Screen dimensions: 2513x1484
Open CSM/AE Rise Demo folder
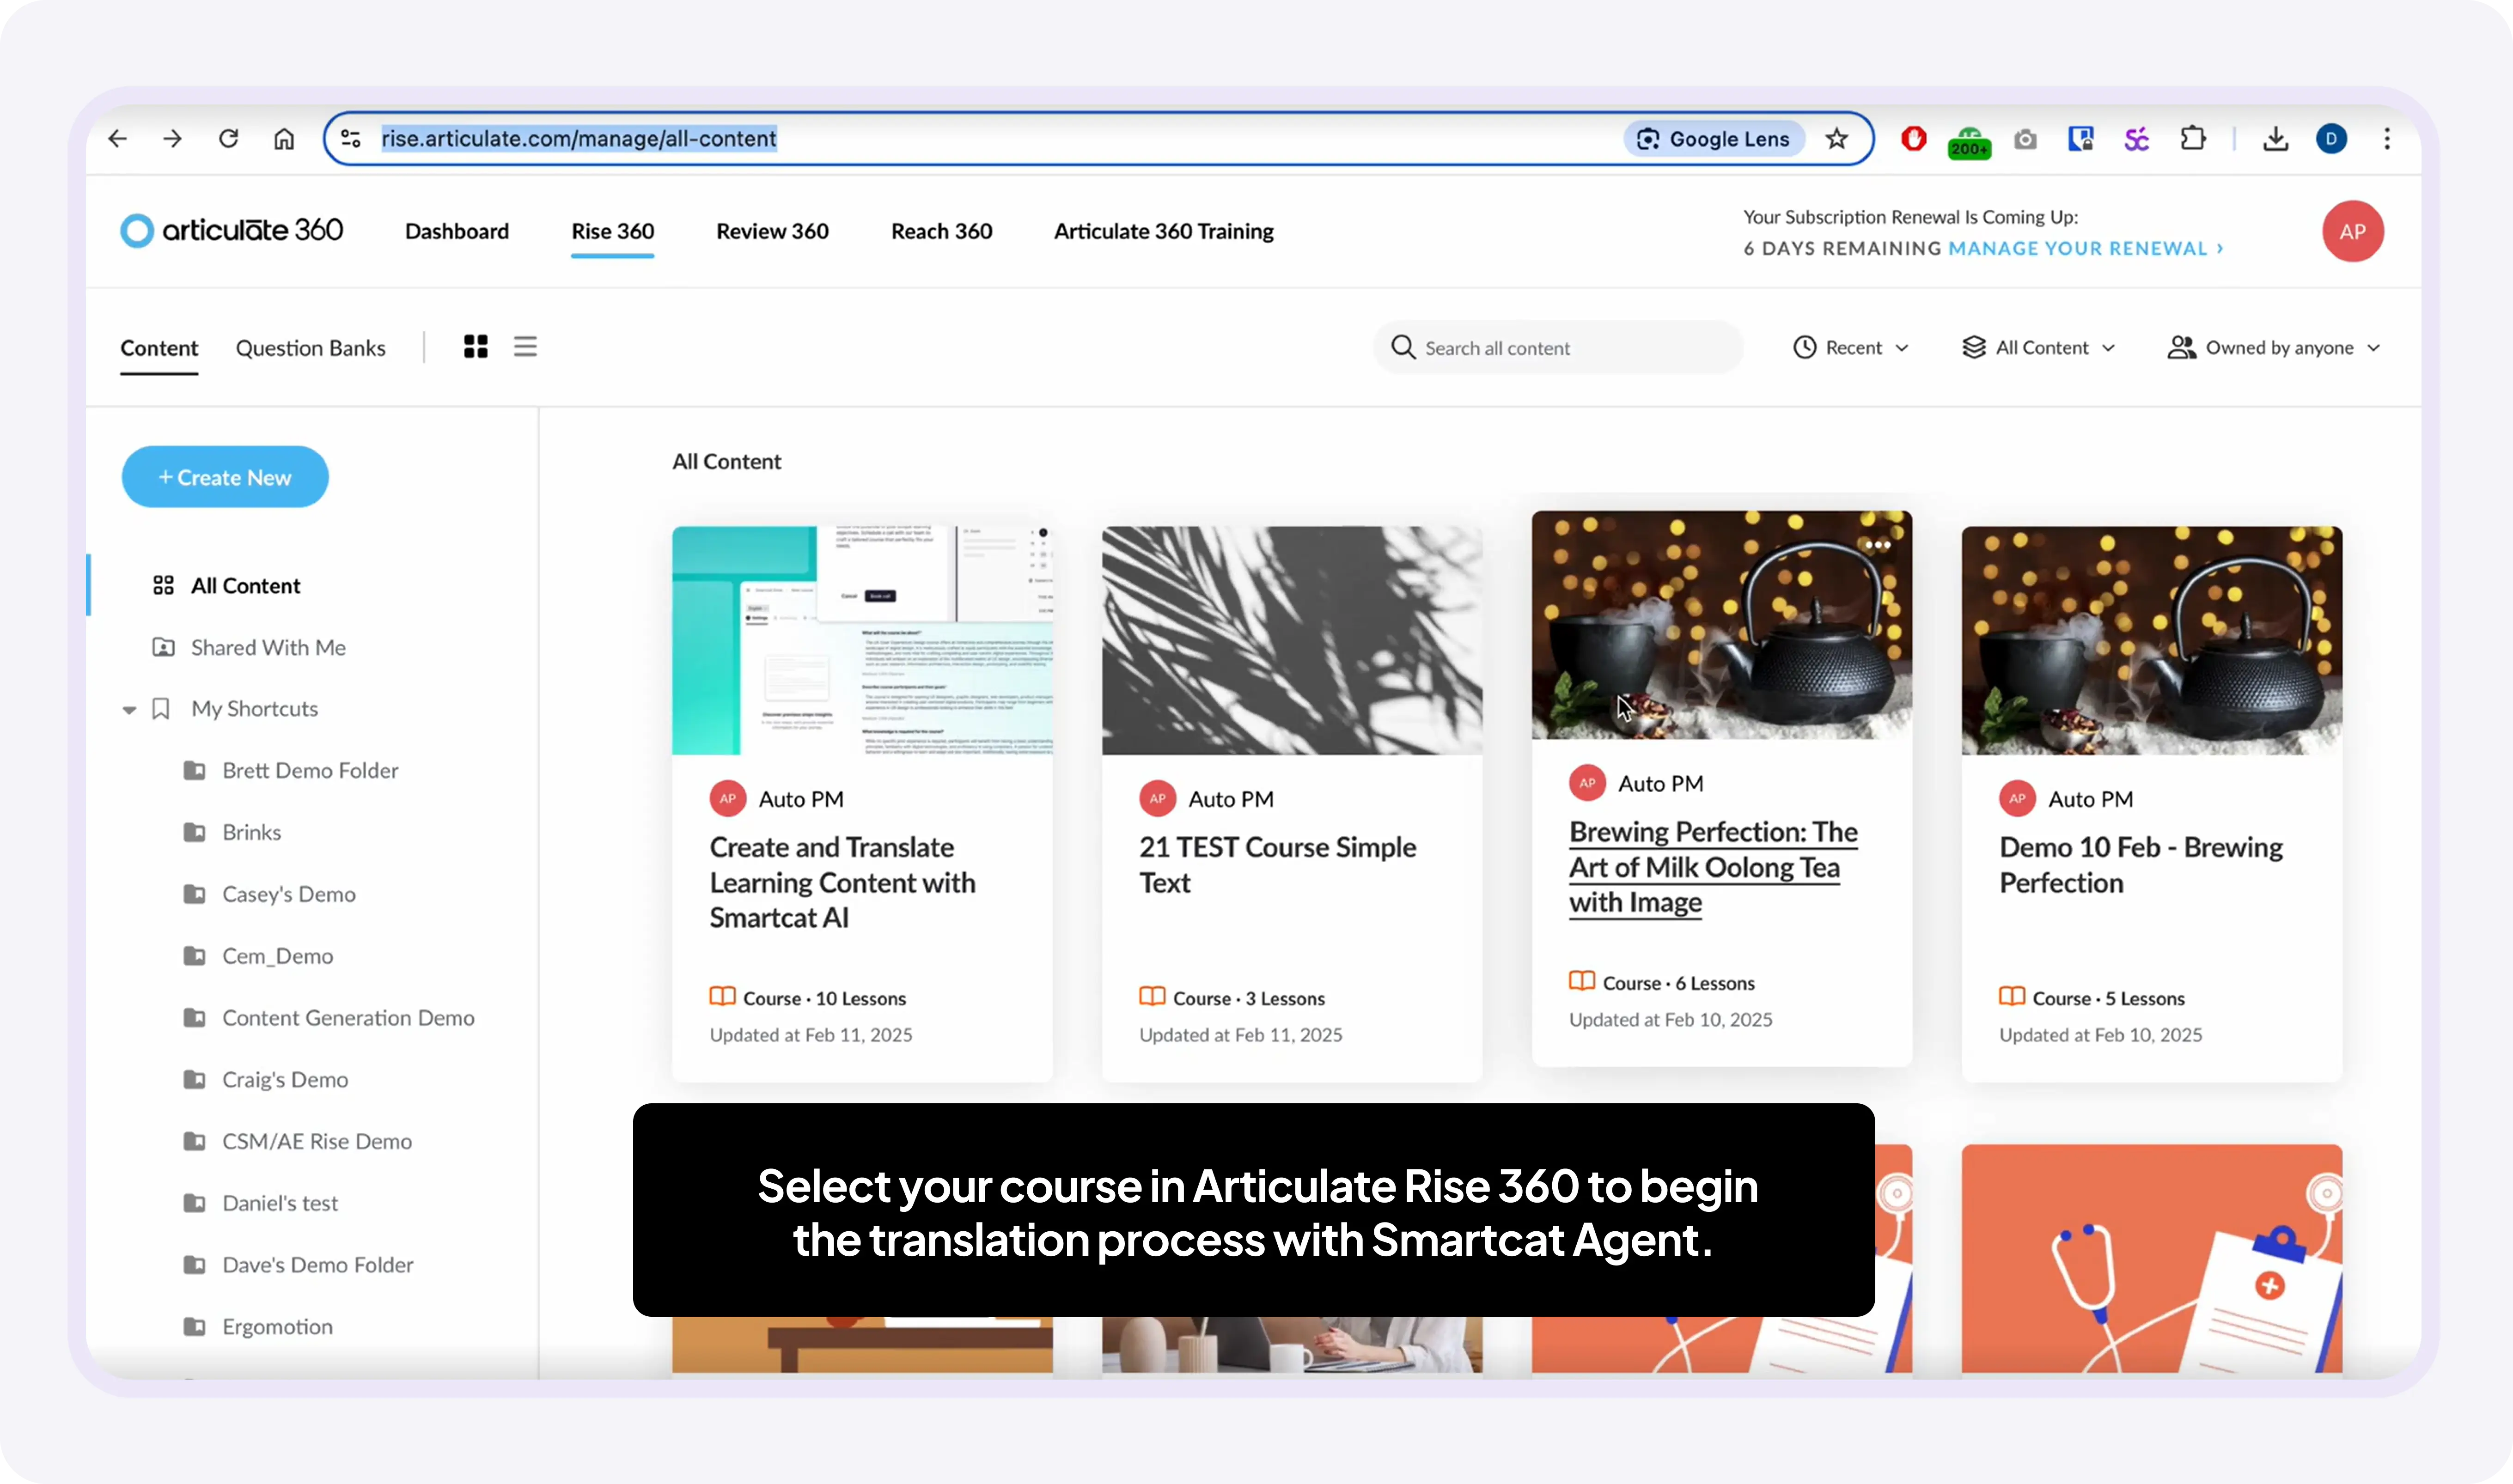click(x=317, y=1142)
